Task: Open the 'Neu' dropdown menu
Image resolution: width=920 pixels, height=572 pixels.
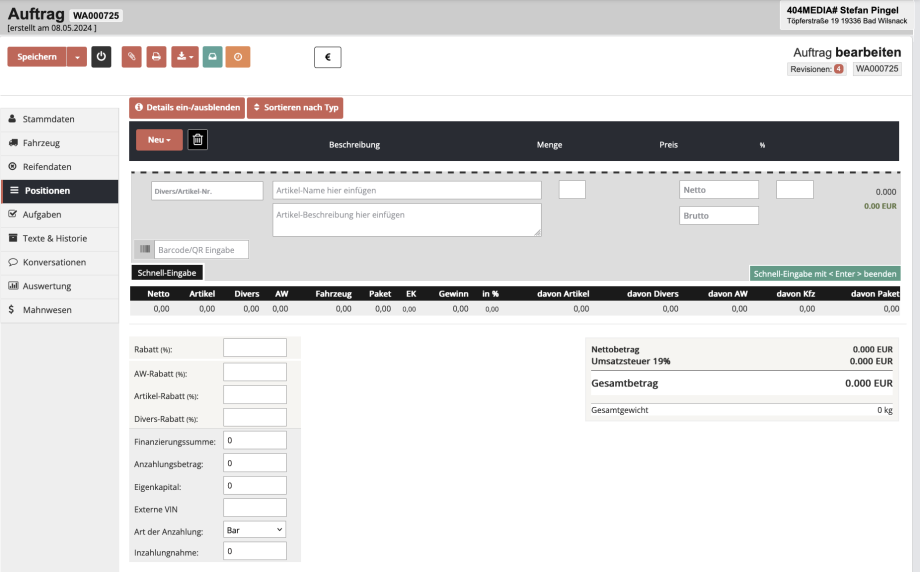Action: pos(159,140)
